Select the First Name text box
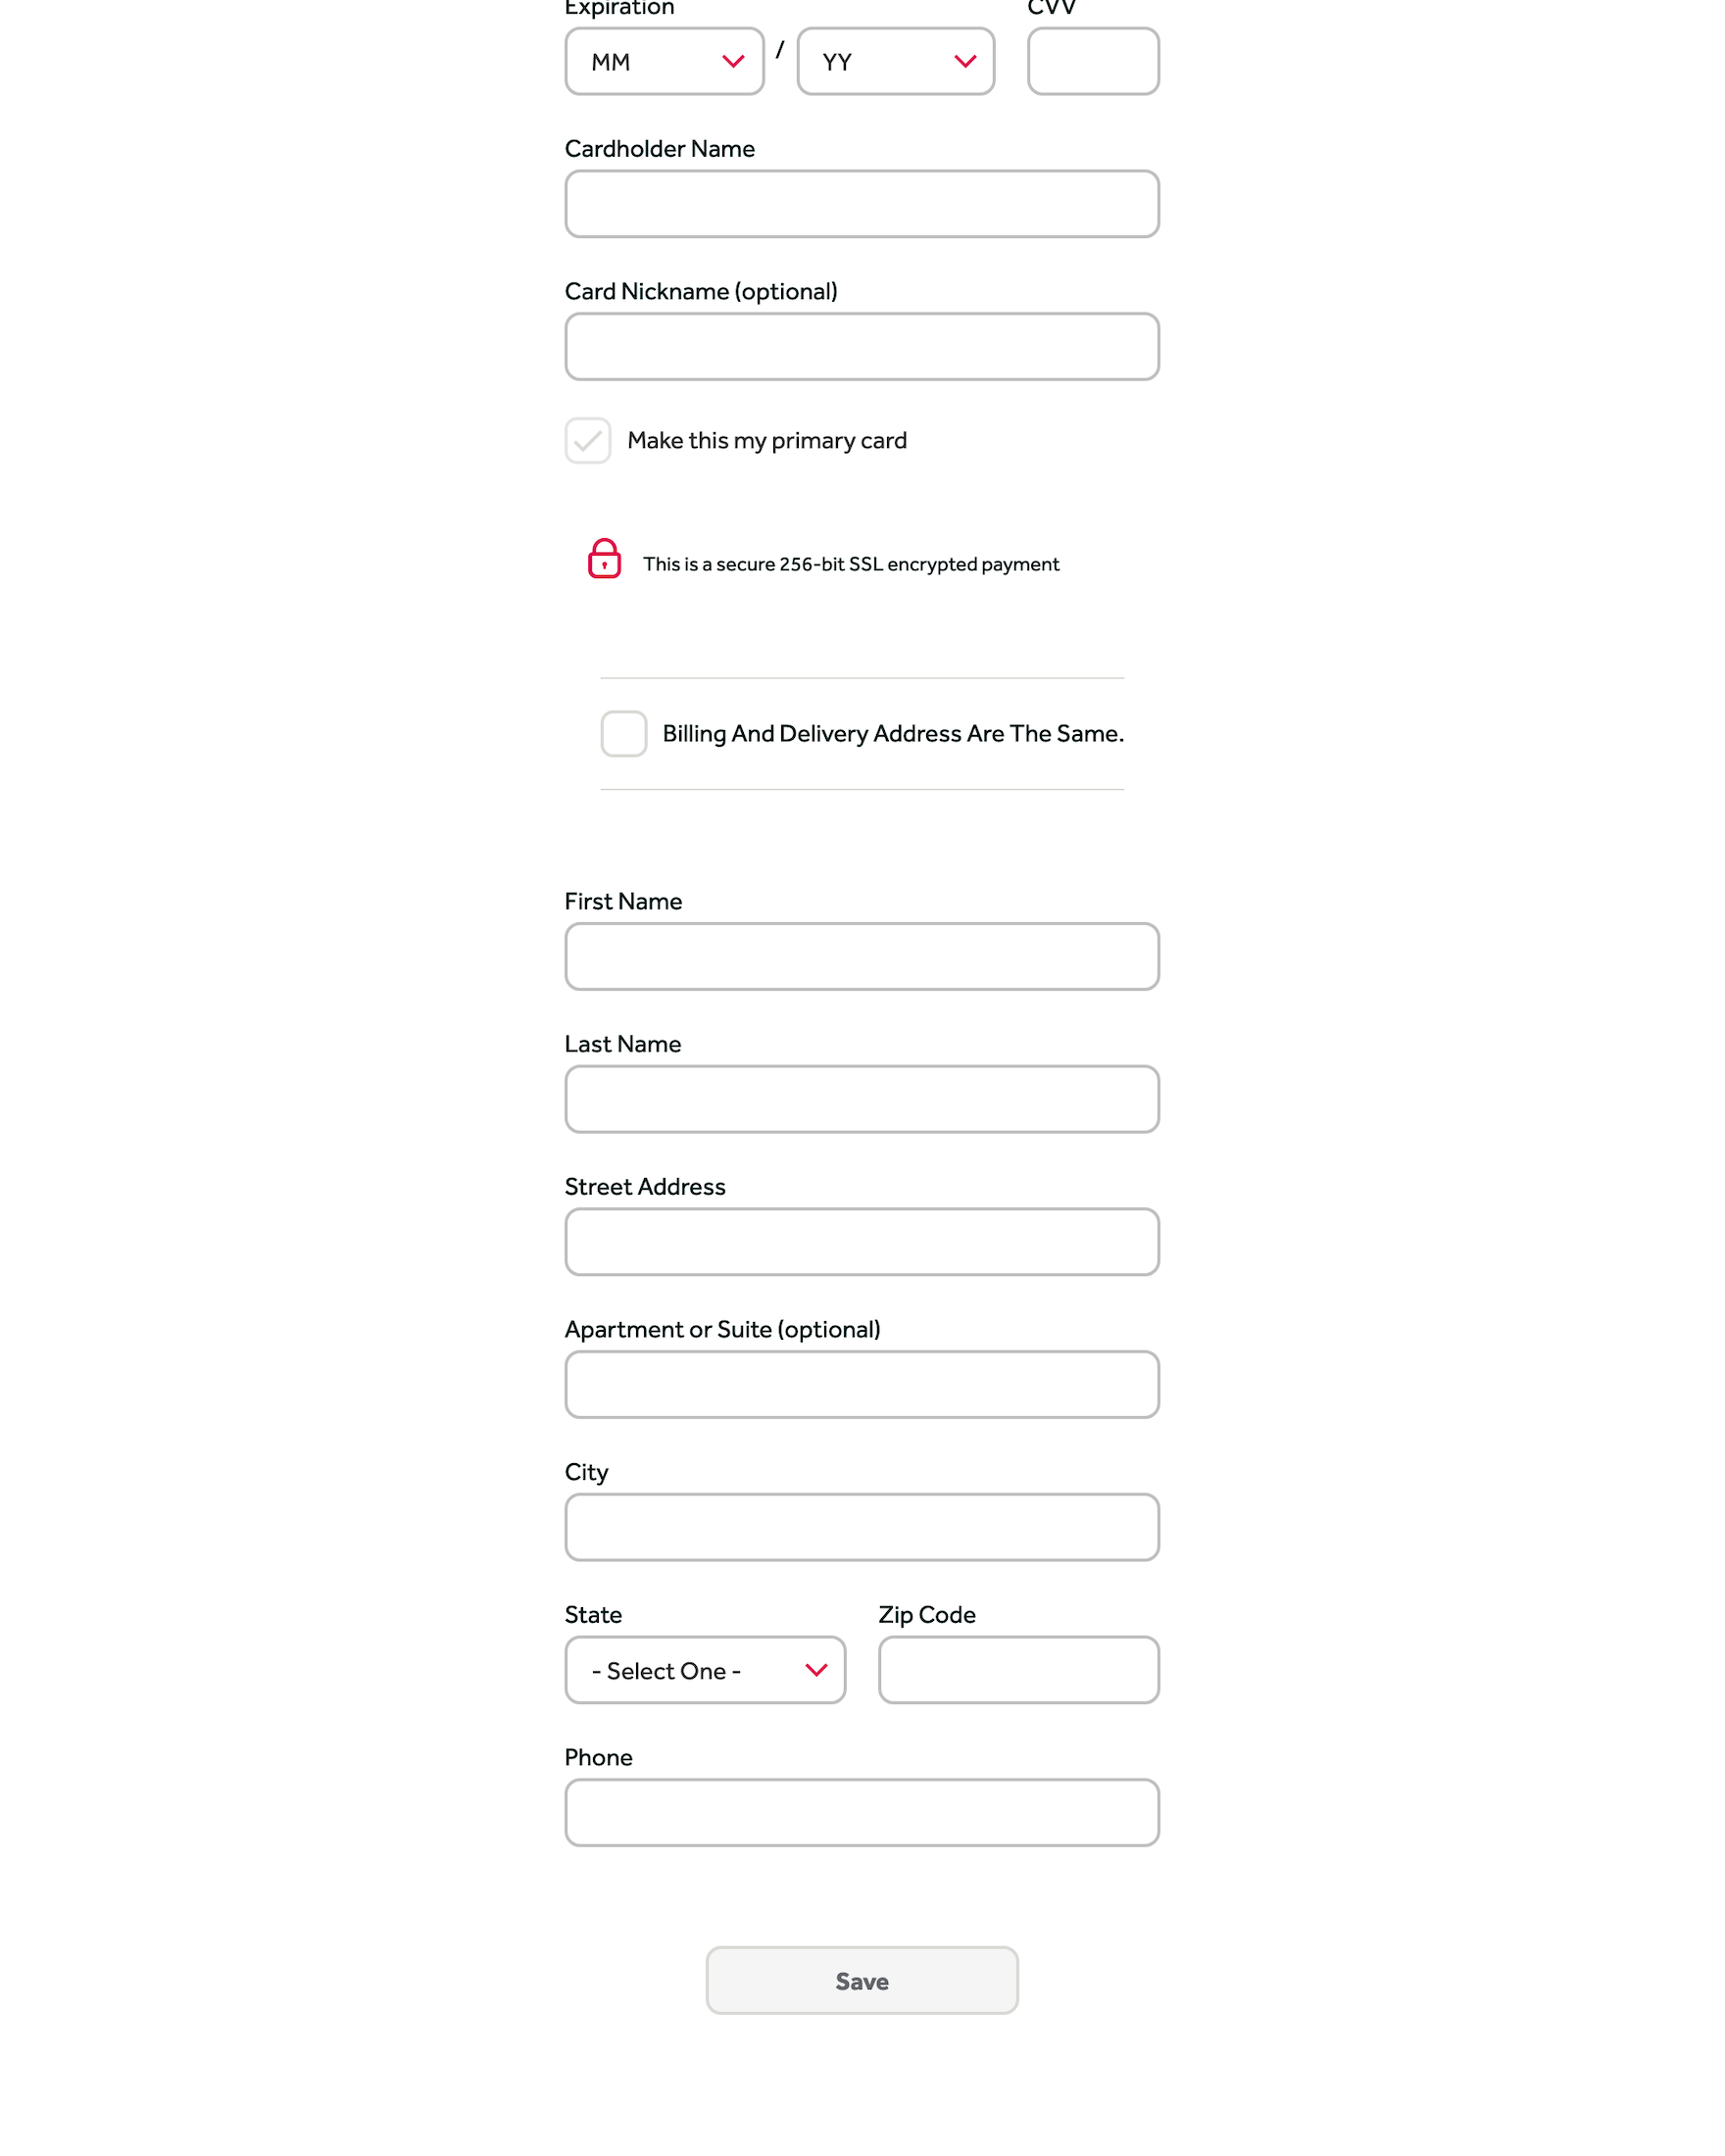 862,957
